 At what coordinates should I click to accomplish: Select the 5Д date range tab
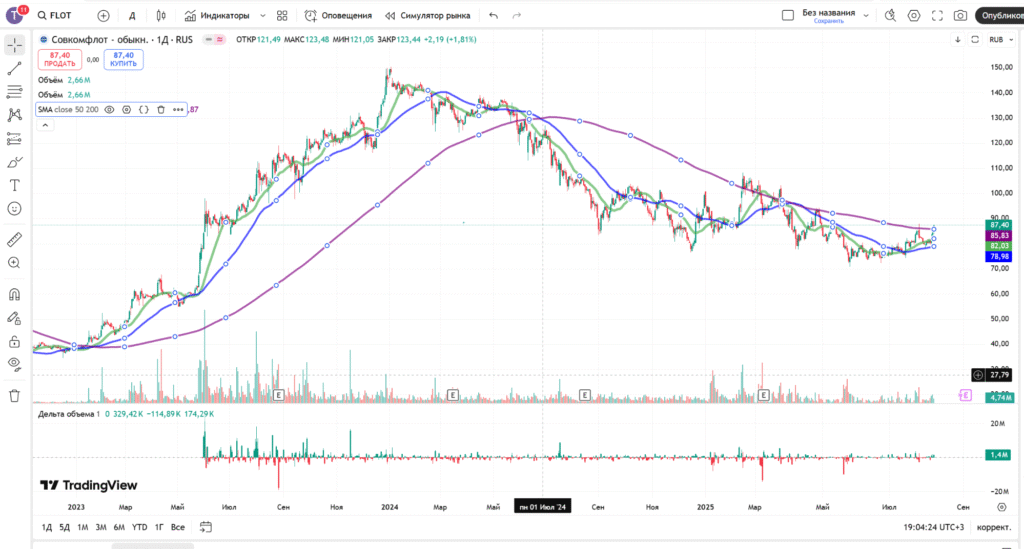click(x=65, y=527)
